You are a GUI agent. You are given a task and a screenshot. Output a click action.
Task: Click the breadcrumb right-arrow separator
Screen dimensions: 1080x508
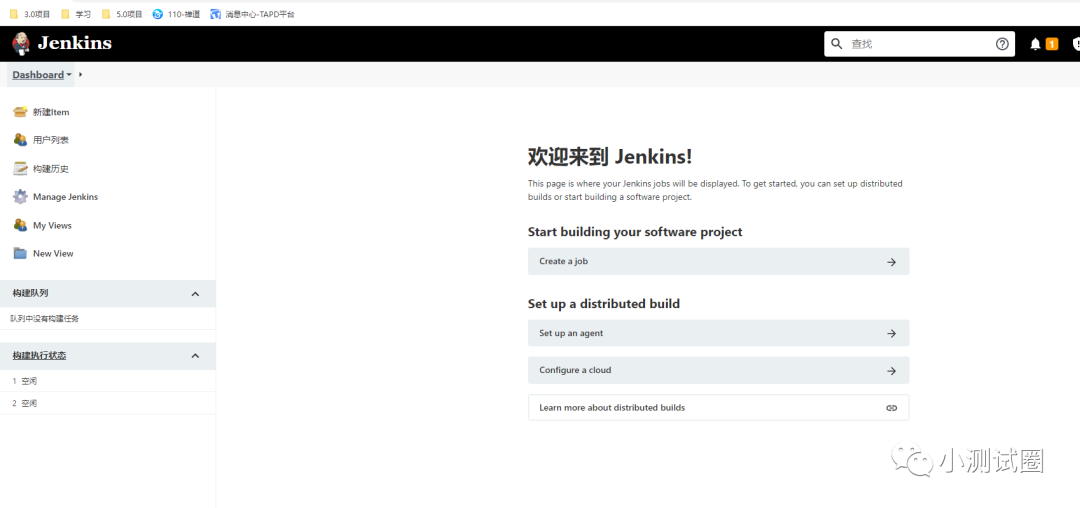point(81,74)
